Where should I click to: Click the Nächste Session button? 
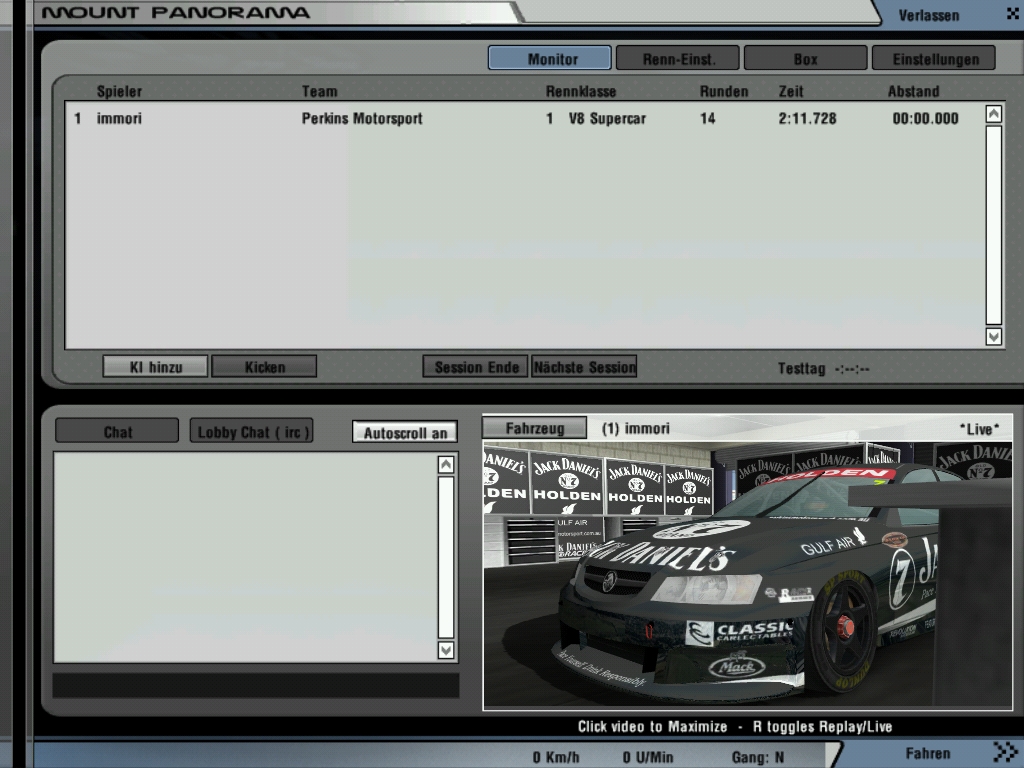(584, 366)
